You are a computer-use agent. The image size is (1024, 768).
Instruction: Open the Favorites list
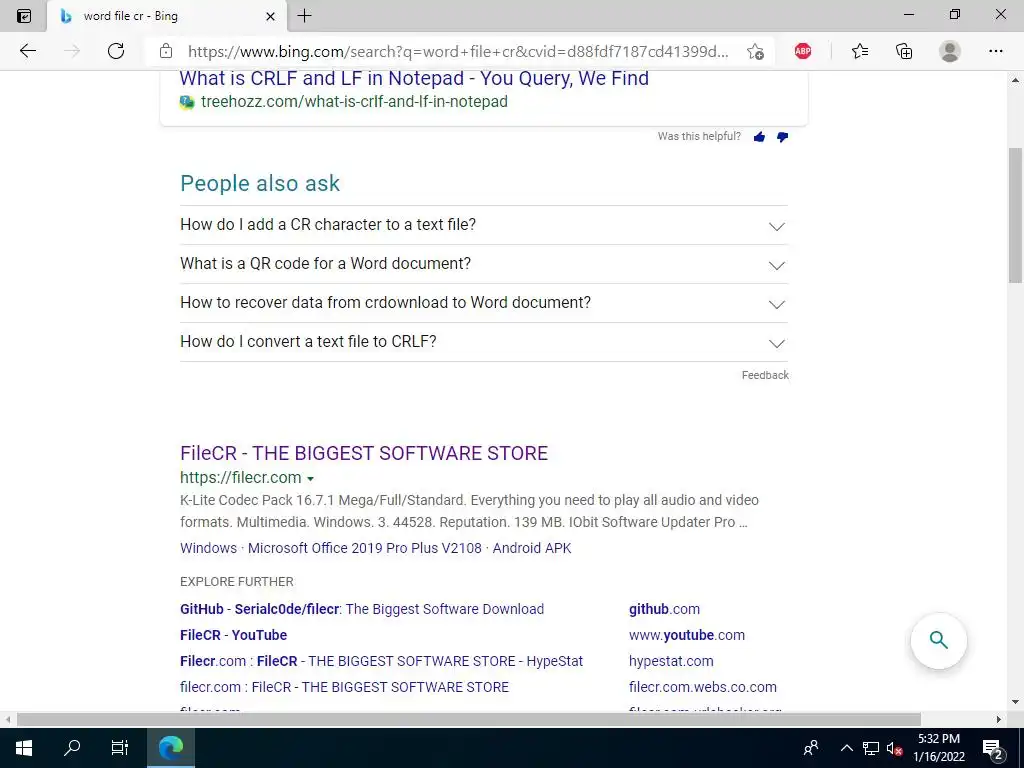click(x=860, y=51)
